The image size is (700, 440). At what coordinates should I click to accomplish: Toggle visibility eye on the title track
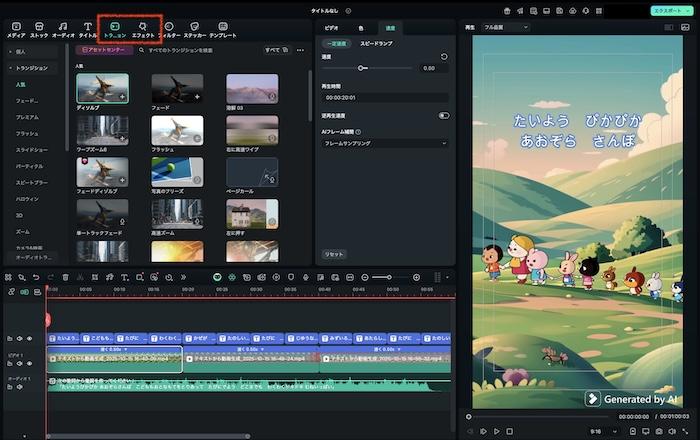tap(29, 339)
